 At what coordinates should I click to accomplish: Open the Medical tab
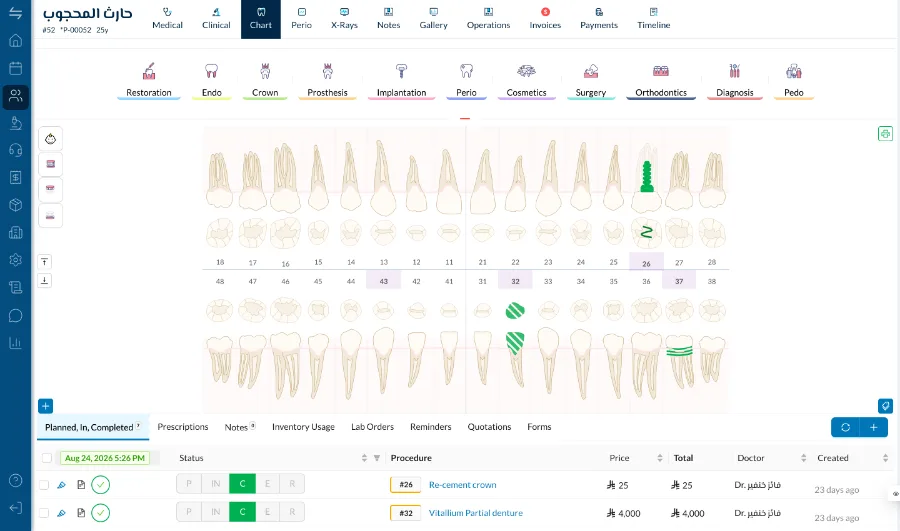(x=167, y=19)
